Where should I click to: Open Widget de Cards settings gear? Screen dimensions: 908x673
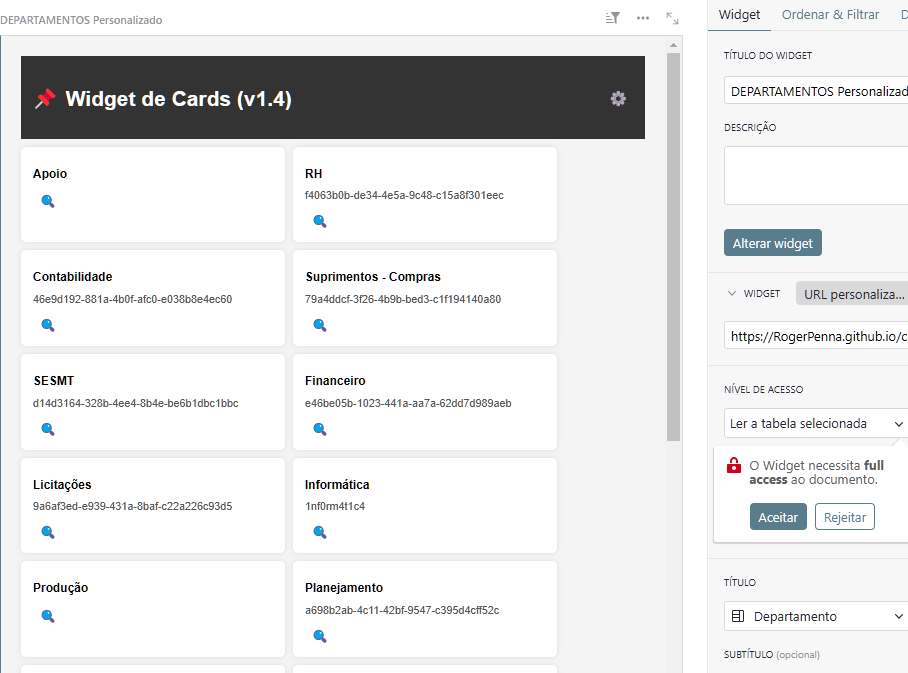(618, 98)
